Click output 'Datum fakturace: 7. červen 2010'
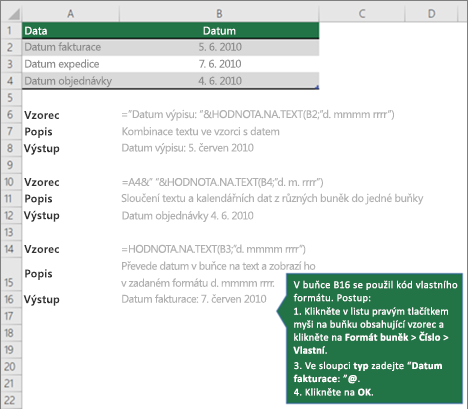This screenshot has width=468, height=409. coord(194,299)
